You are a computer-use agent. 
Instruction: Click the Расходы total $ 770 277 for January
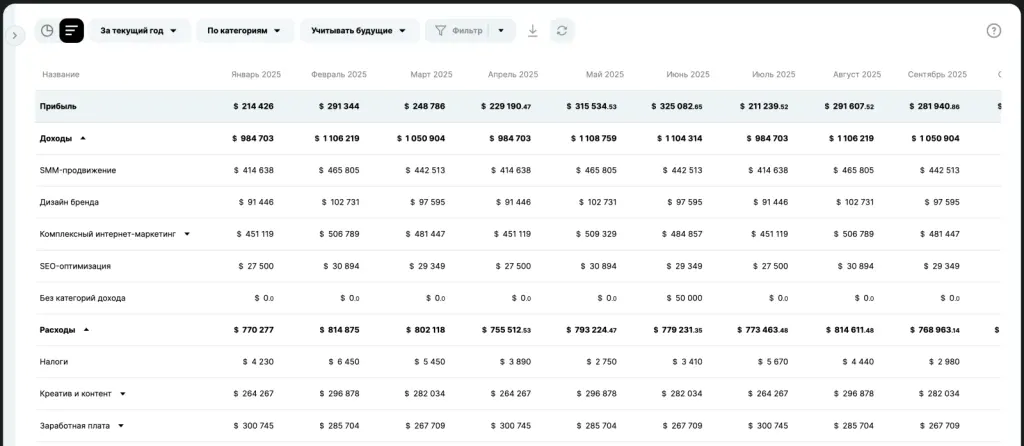coord(253,330)
